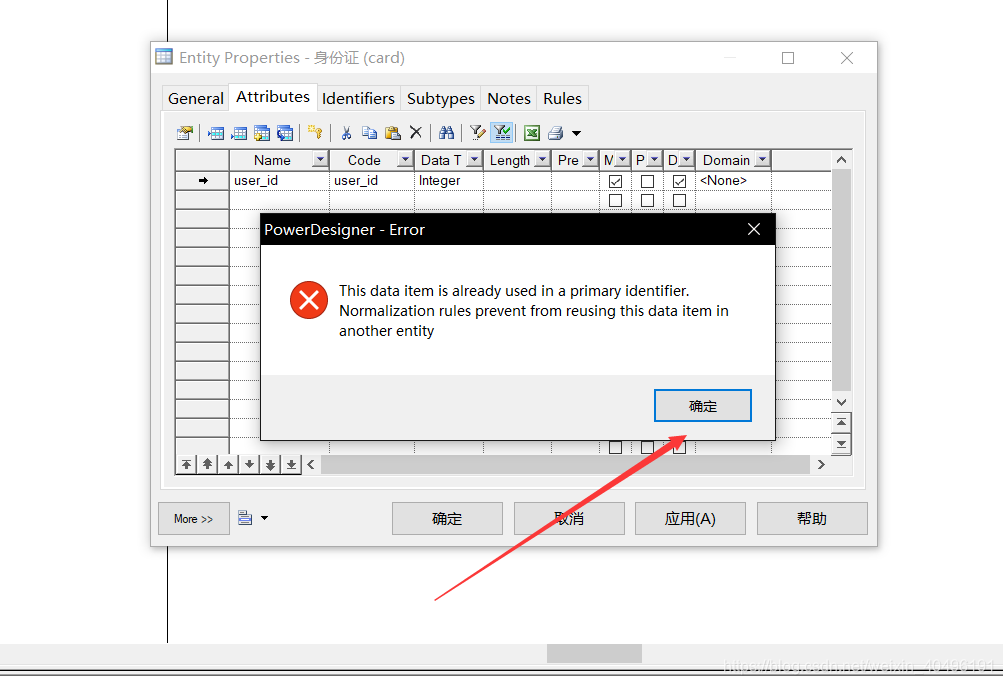
Task: Open the Domain column filter dropdown
Action: (762, 159)
